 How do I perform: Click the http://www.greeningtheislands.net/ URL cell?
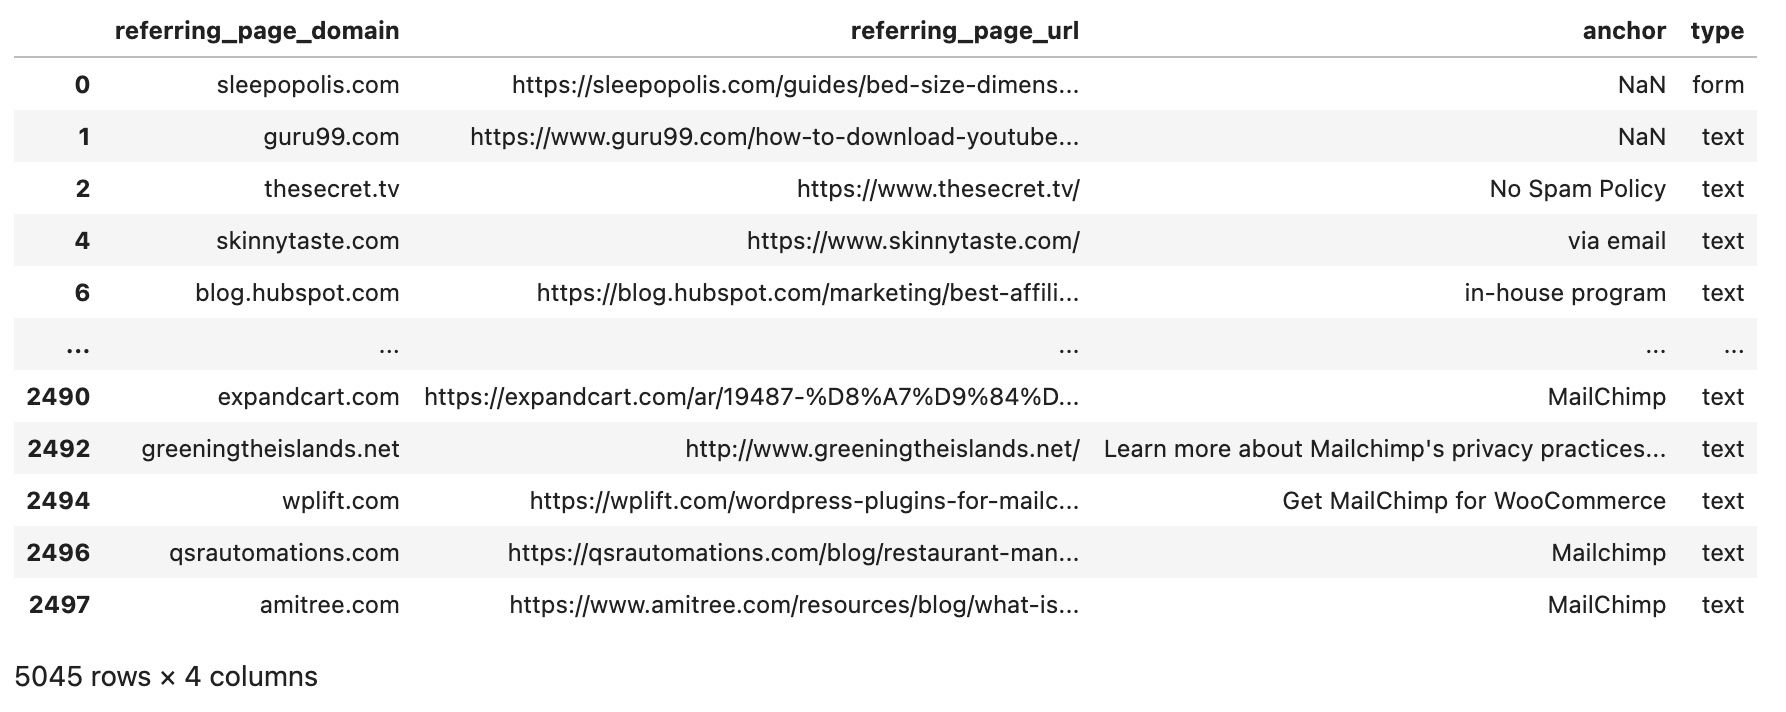pos(882,449)
